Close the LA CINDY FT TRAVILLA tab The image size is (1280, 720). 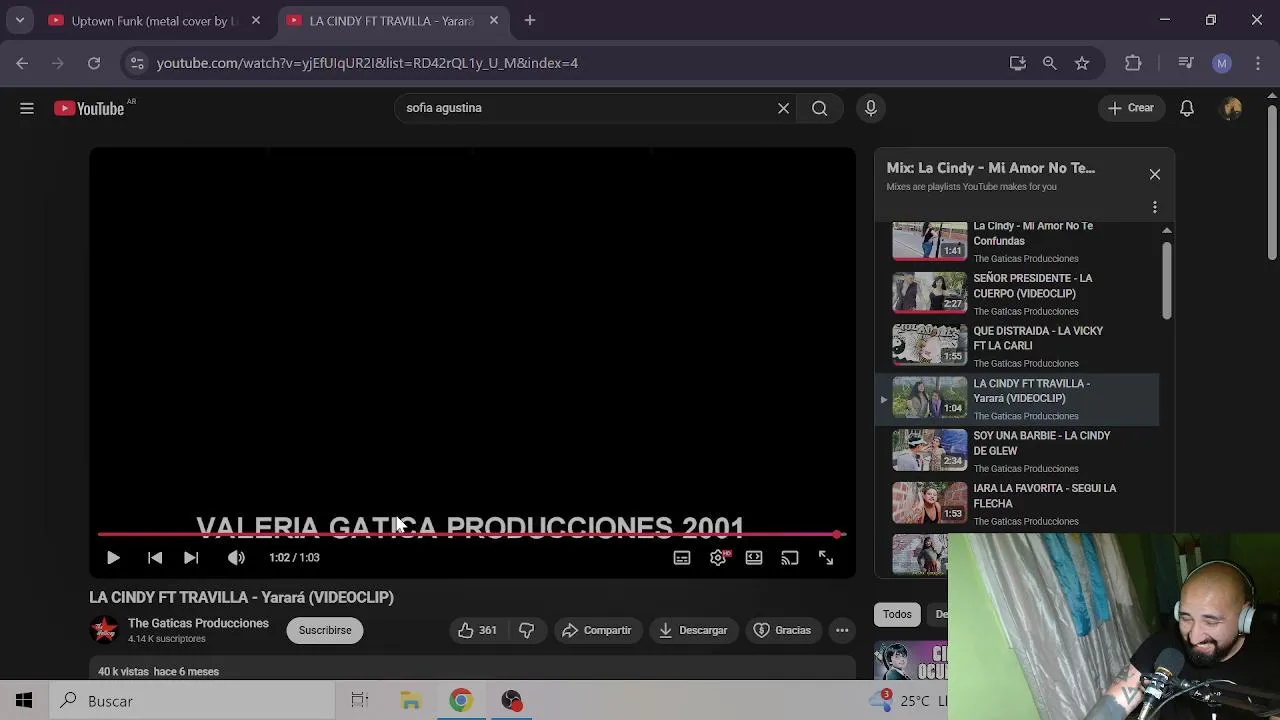[x=493, y=20]
